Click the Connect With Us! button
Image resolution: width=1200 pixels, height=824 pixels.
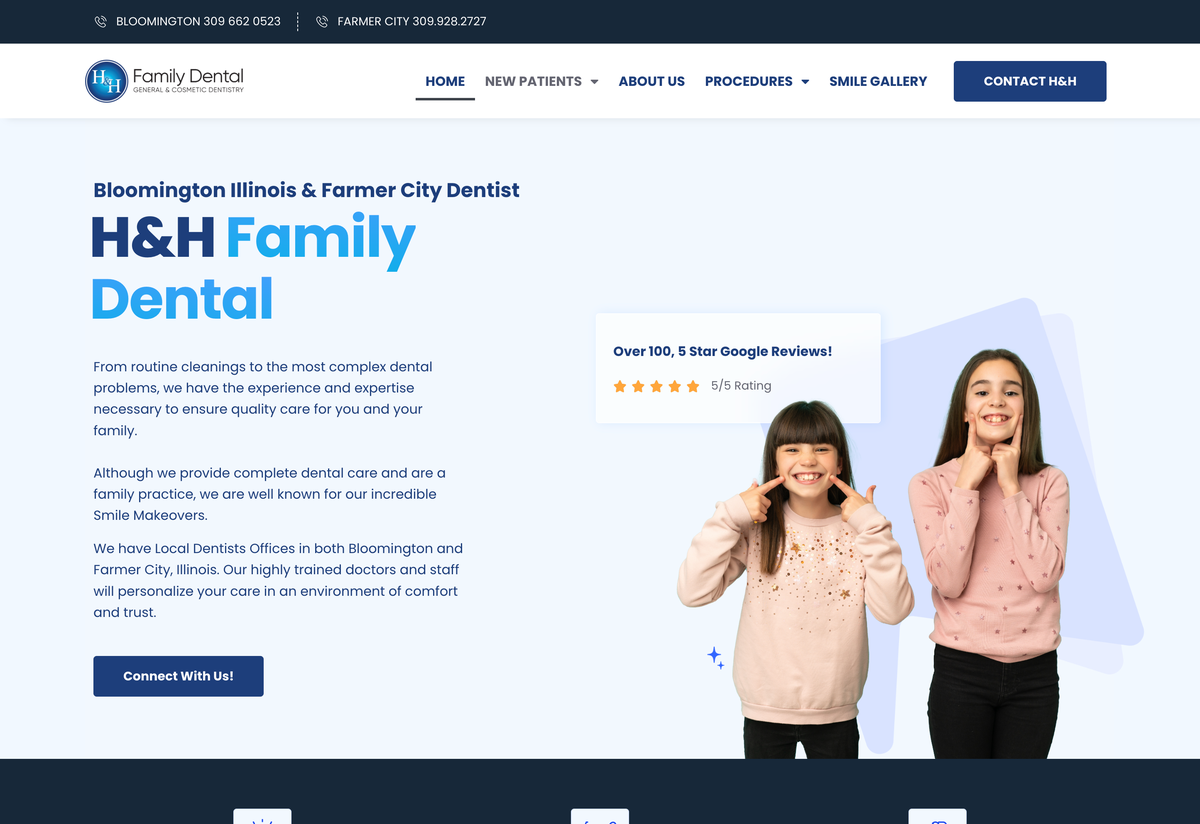click(x=178, y=676)
